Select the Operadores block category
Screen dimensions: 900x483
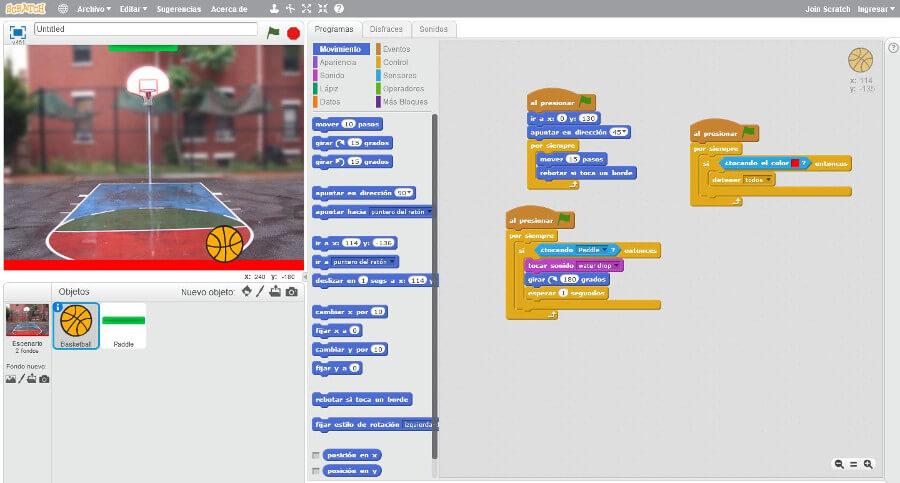[403, 88]
